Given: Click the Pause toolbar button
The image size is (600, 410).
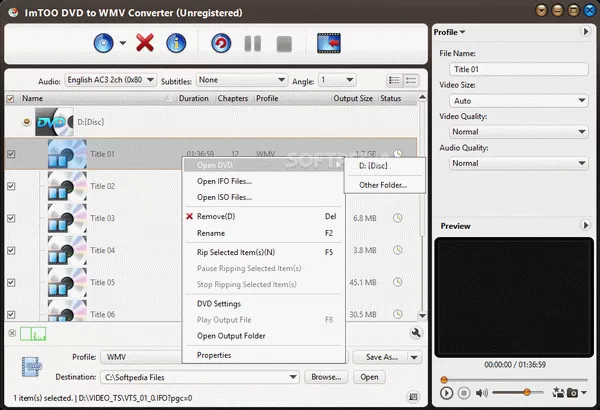Looking at the screenshot, I should pos(253,44).
